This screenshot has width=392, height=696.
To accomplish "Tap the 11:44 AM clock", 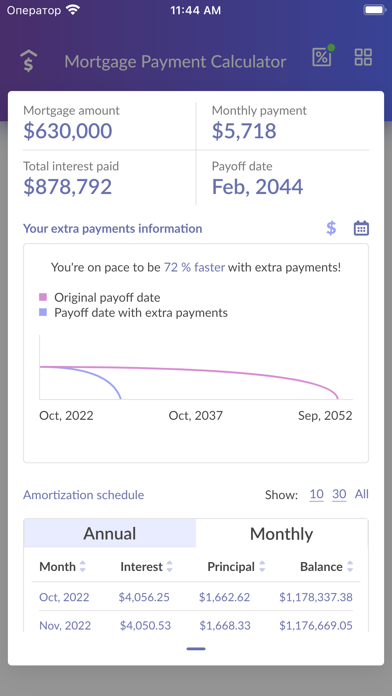I will pos(196,10).
